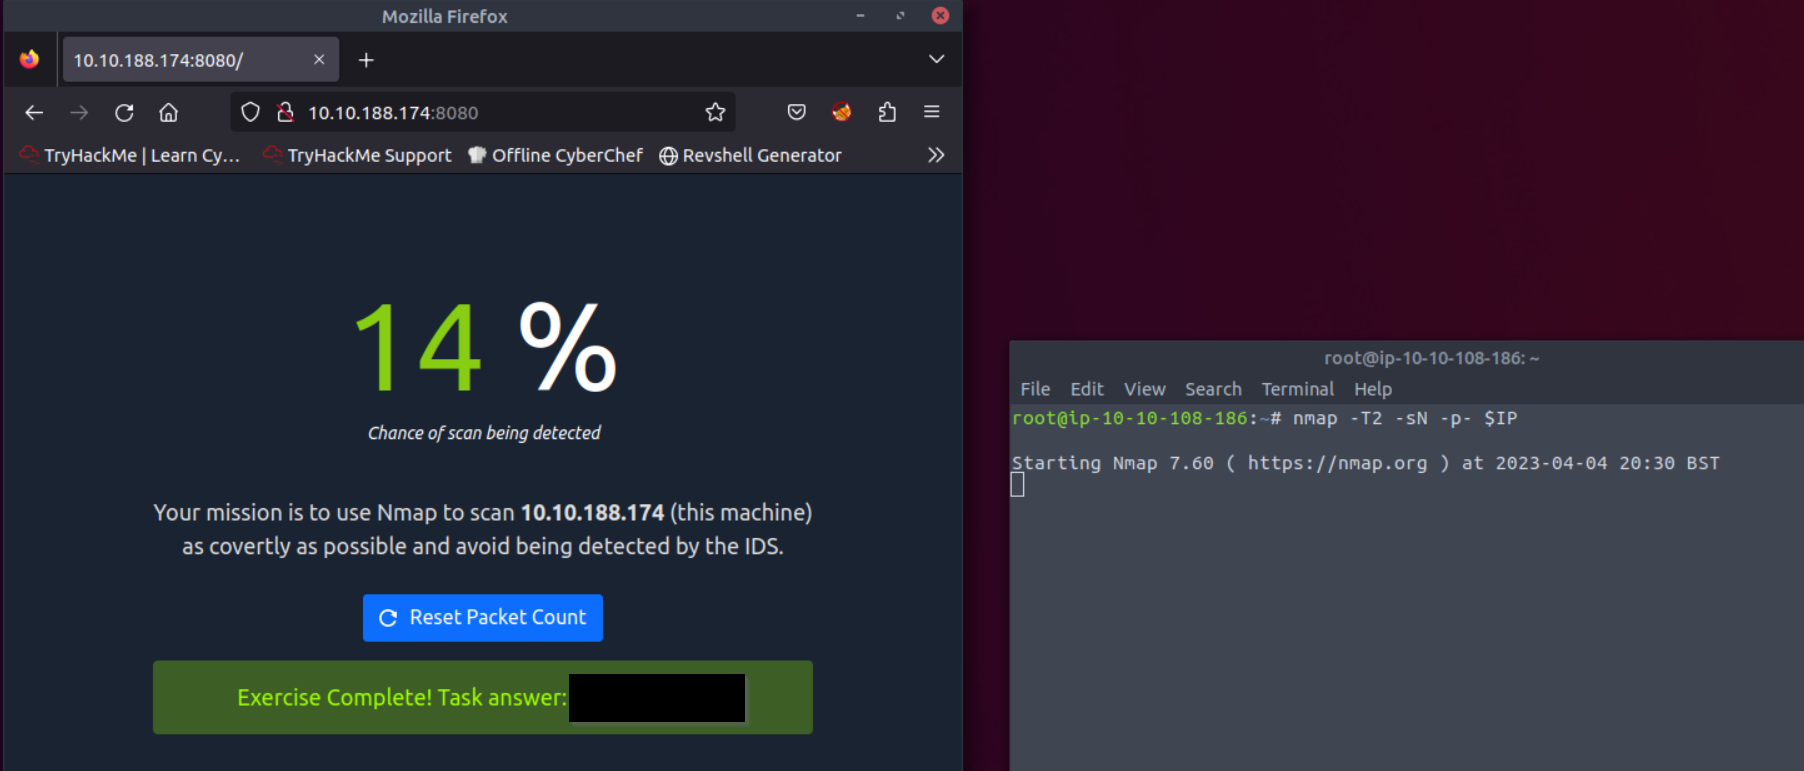The height and width of the screenshot is (771, 1804).
Task: Show more bookmarks overflow chevron
Action: tap(936, 155)
